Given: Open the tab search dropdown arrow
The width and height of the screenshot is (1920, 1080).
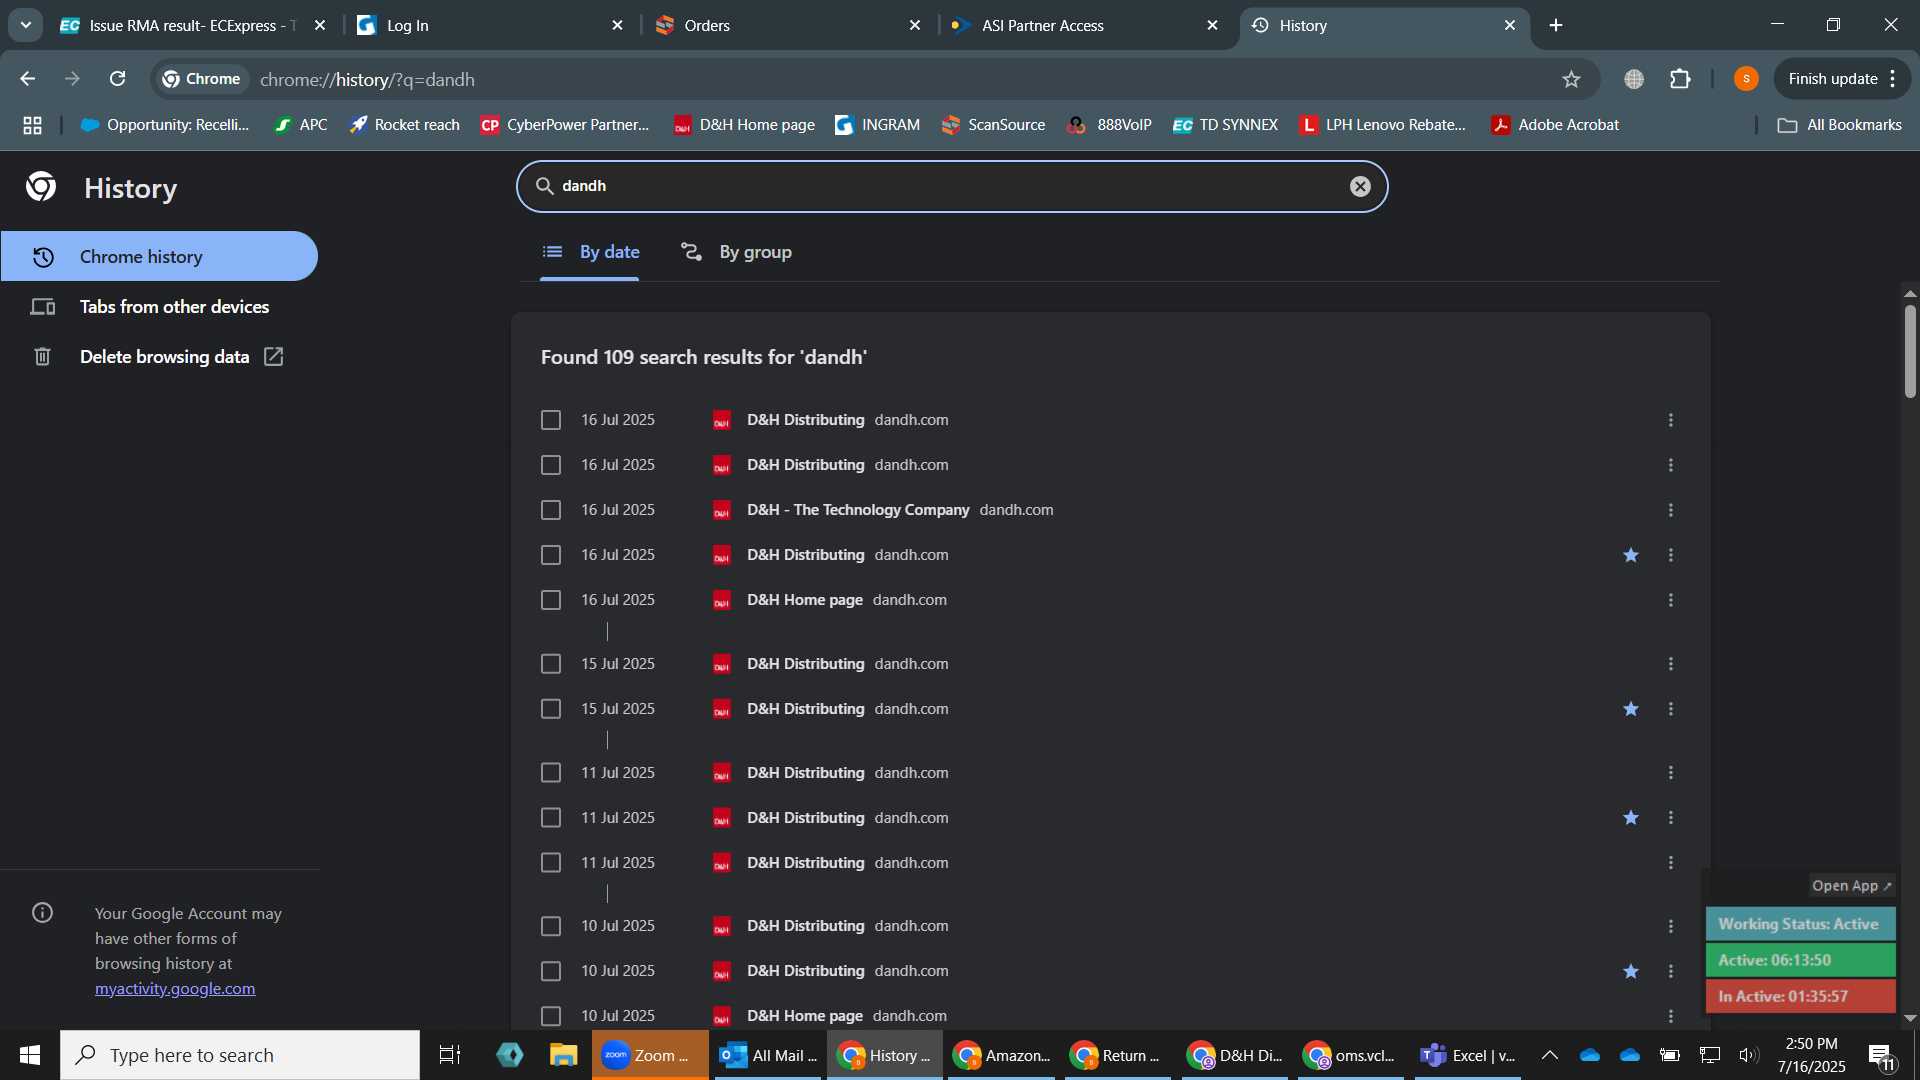Looking at the screenshot, I should coord(25,25).
